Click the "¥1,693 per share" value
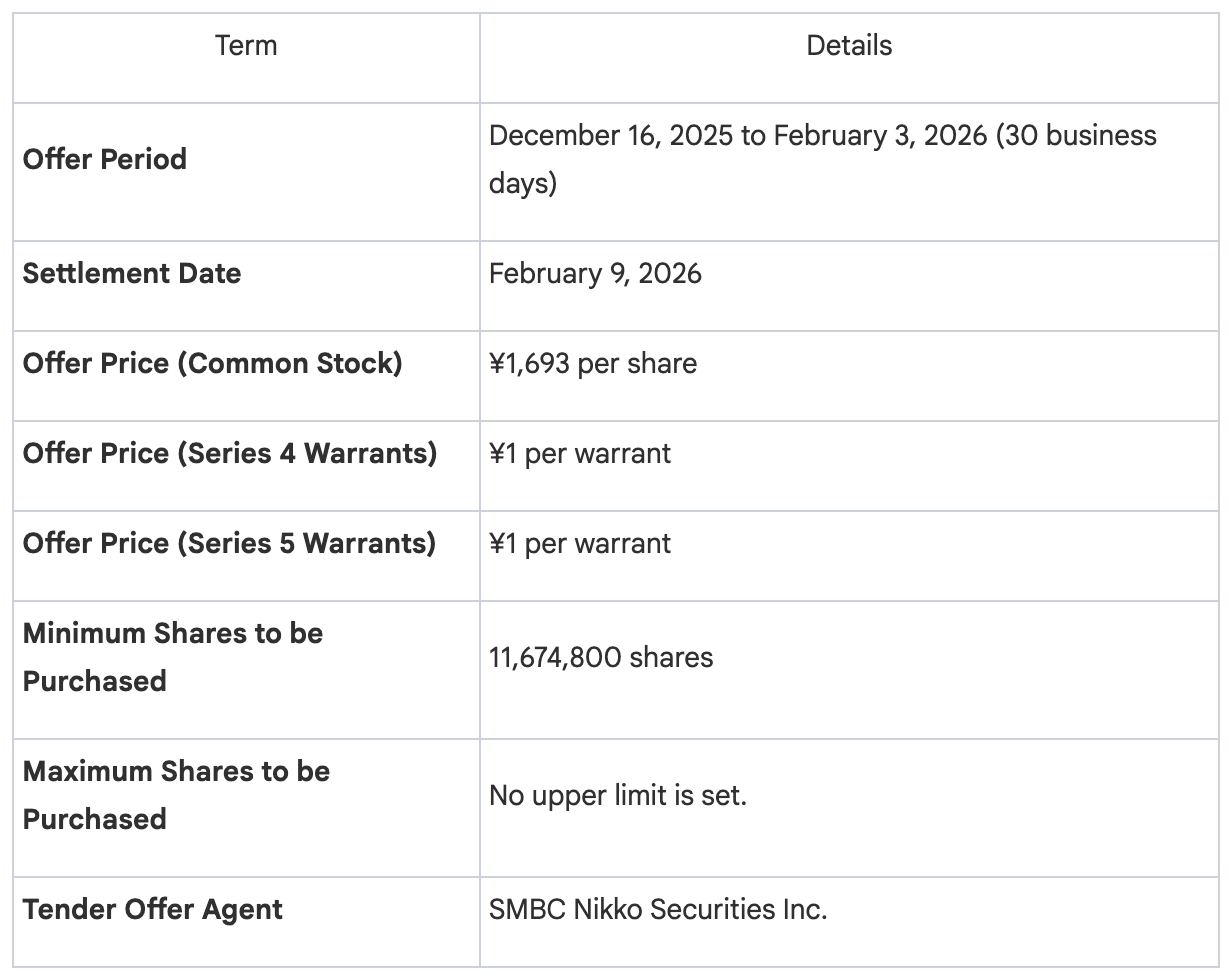Viewport: 1229px width, 980px height. [593, 364]
